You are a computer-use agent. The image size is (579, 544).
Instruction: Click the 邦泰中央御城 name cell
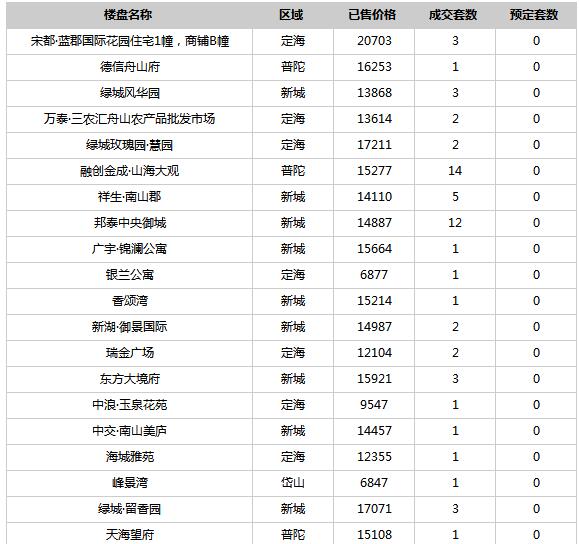(130, 223)
